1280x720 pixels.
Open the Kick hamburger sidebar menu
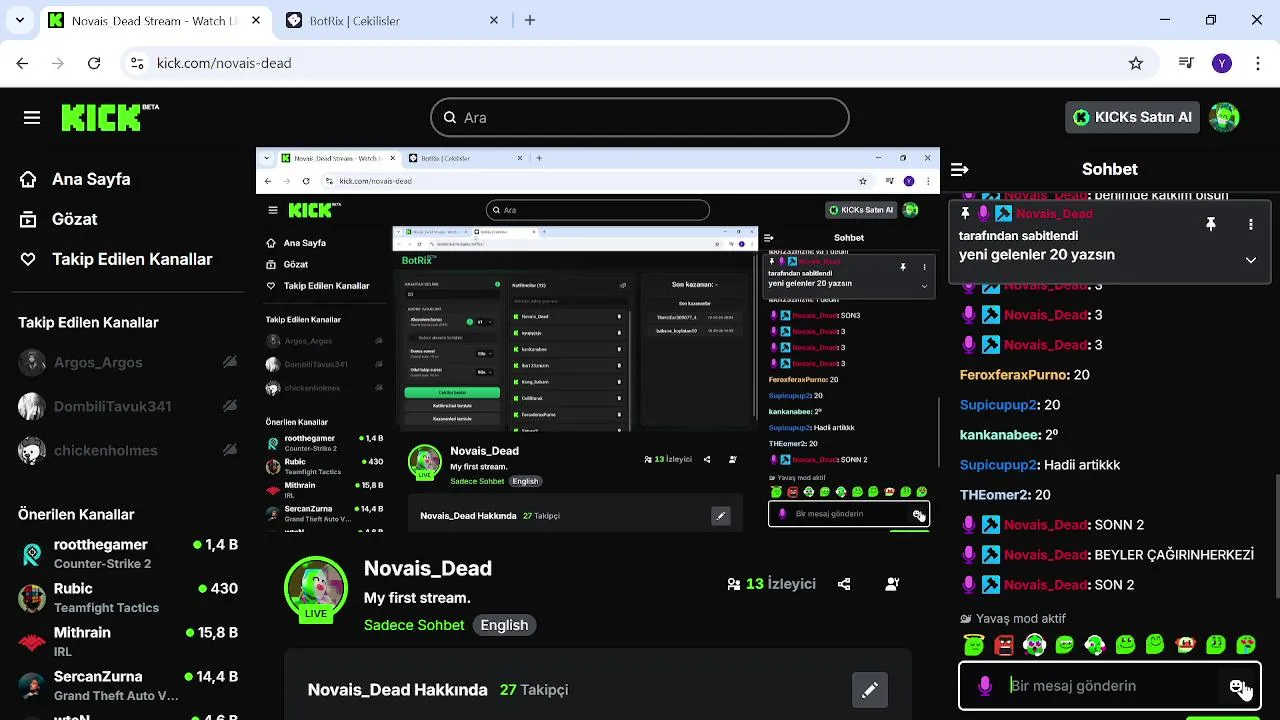pos(32,118)
